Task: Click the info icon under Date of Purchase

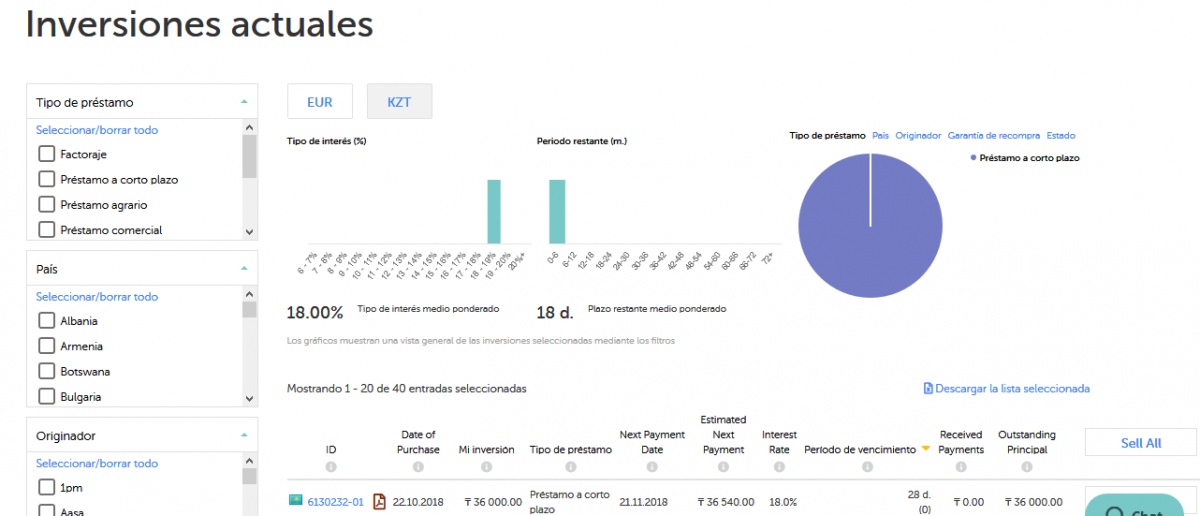Action: (418, 467)
